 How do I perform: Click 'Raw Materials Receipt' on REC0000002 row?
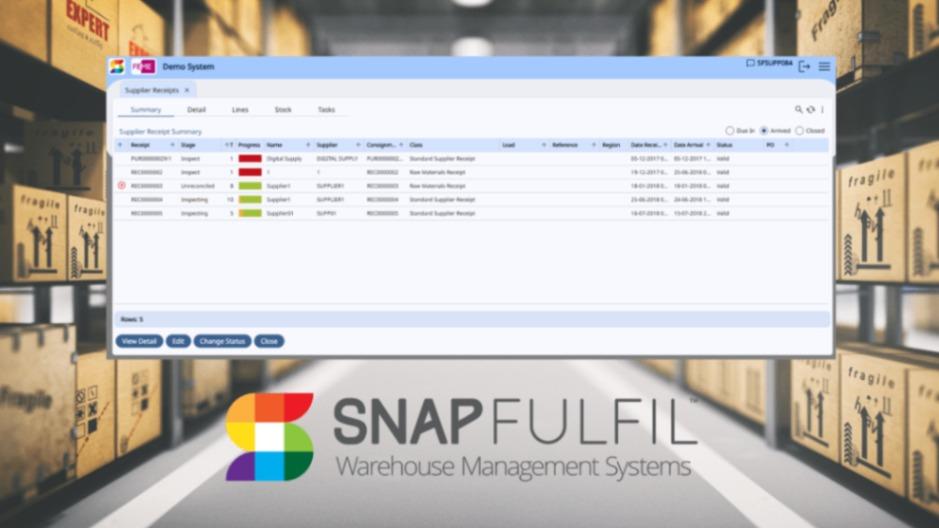coord(437,172)
